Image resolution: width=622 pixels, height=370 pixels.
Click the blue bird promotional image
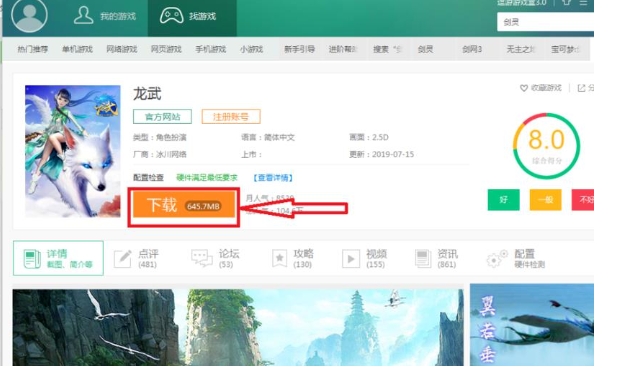[x=532, y=324]
